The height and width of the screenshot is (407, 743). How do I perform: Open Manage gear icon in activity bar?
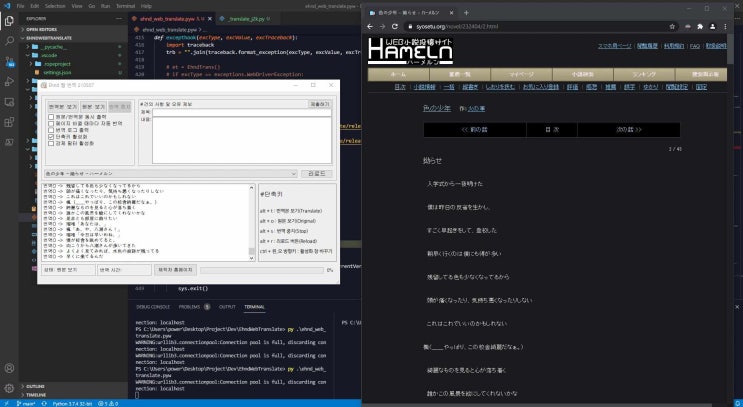(7, 386)
